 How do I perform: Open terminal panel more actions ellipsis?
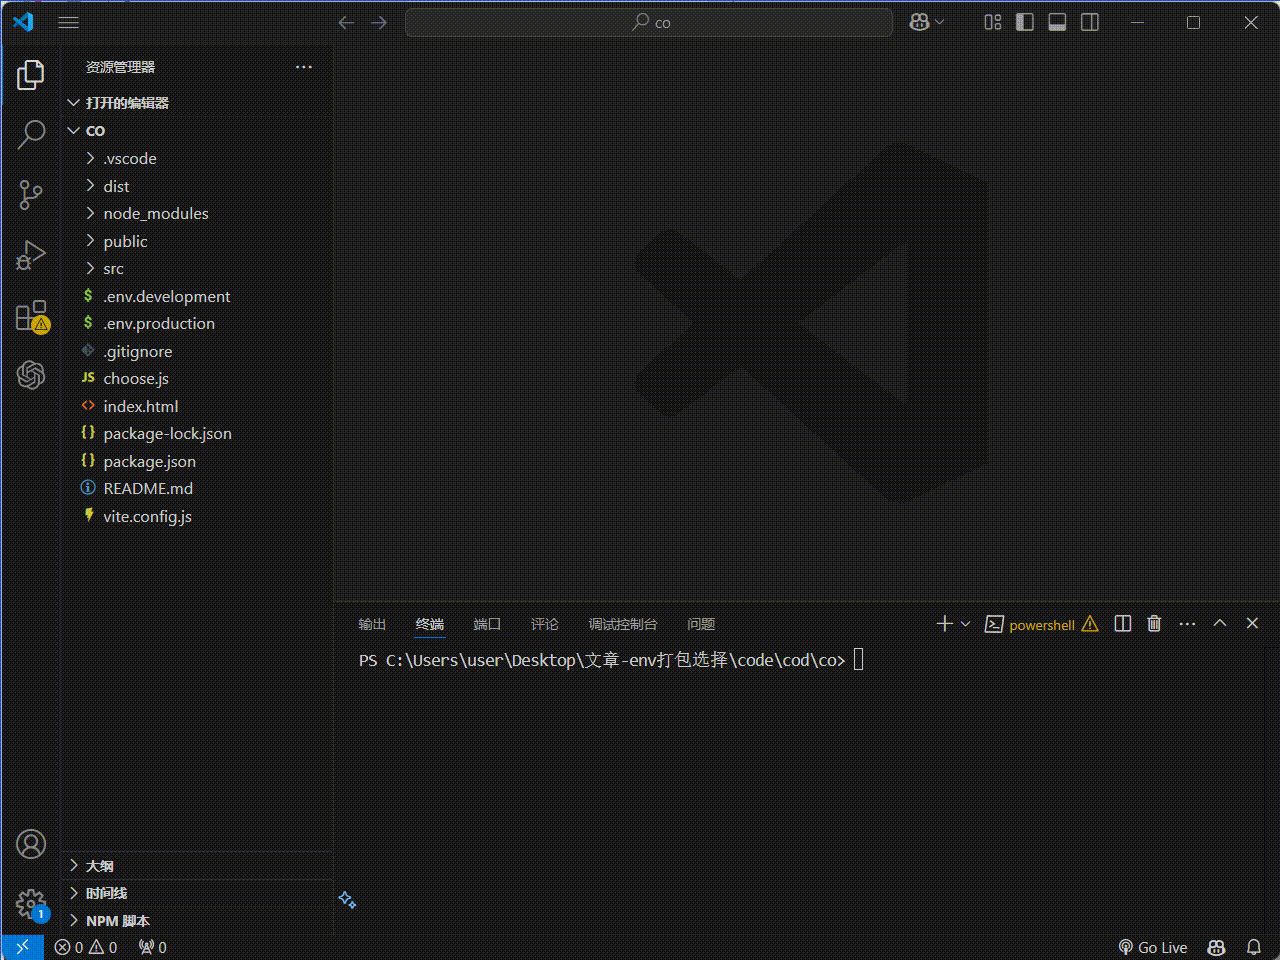tap(1187, 624)
